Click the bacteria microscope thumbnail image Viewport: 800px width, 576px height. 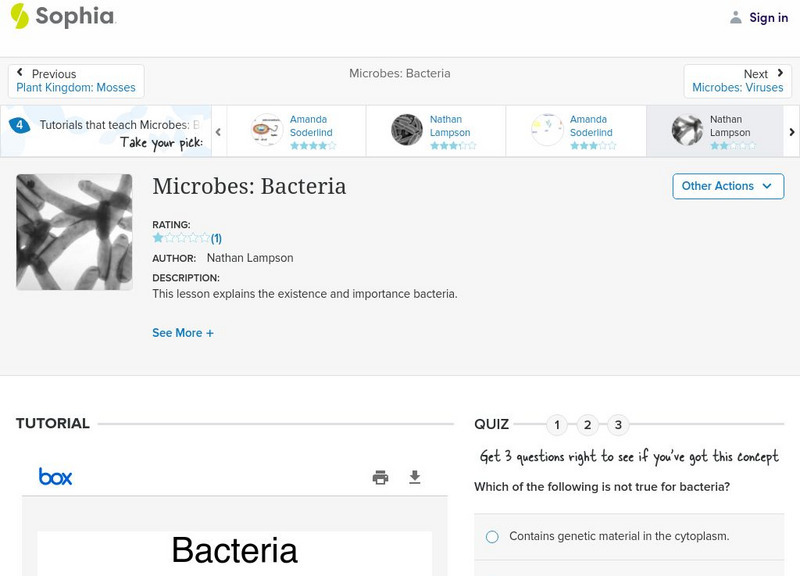click(74, 232)
